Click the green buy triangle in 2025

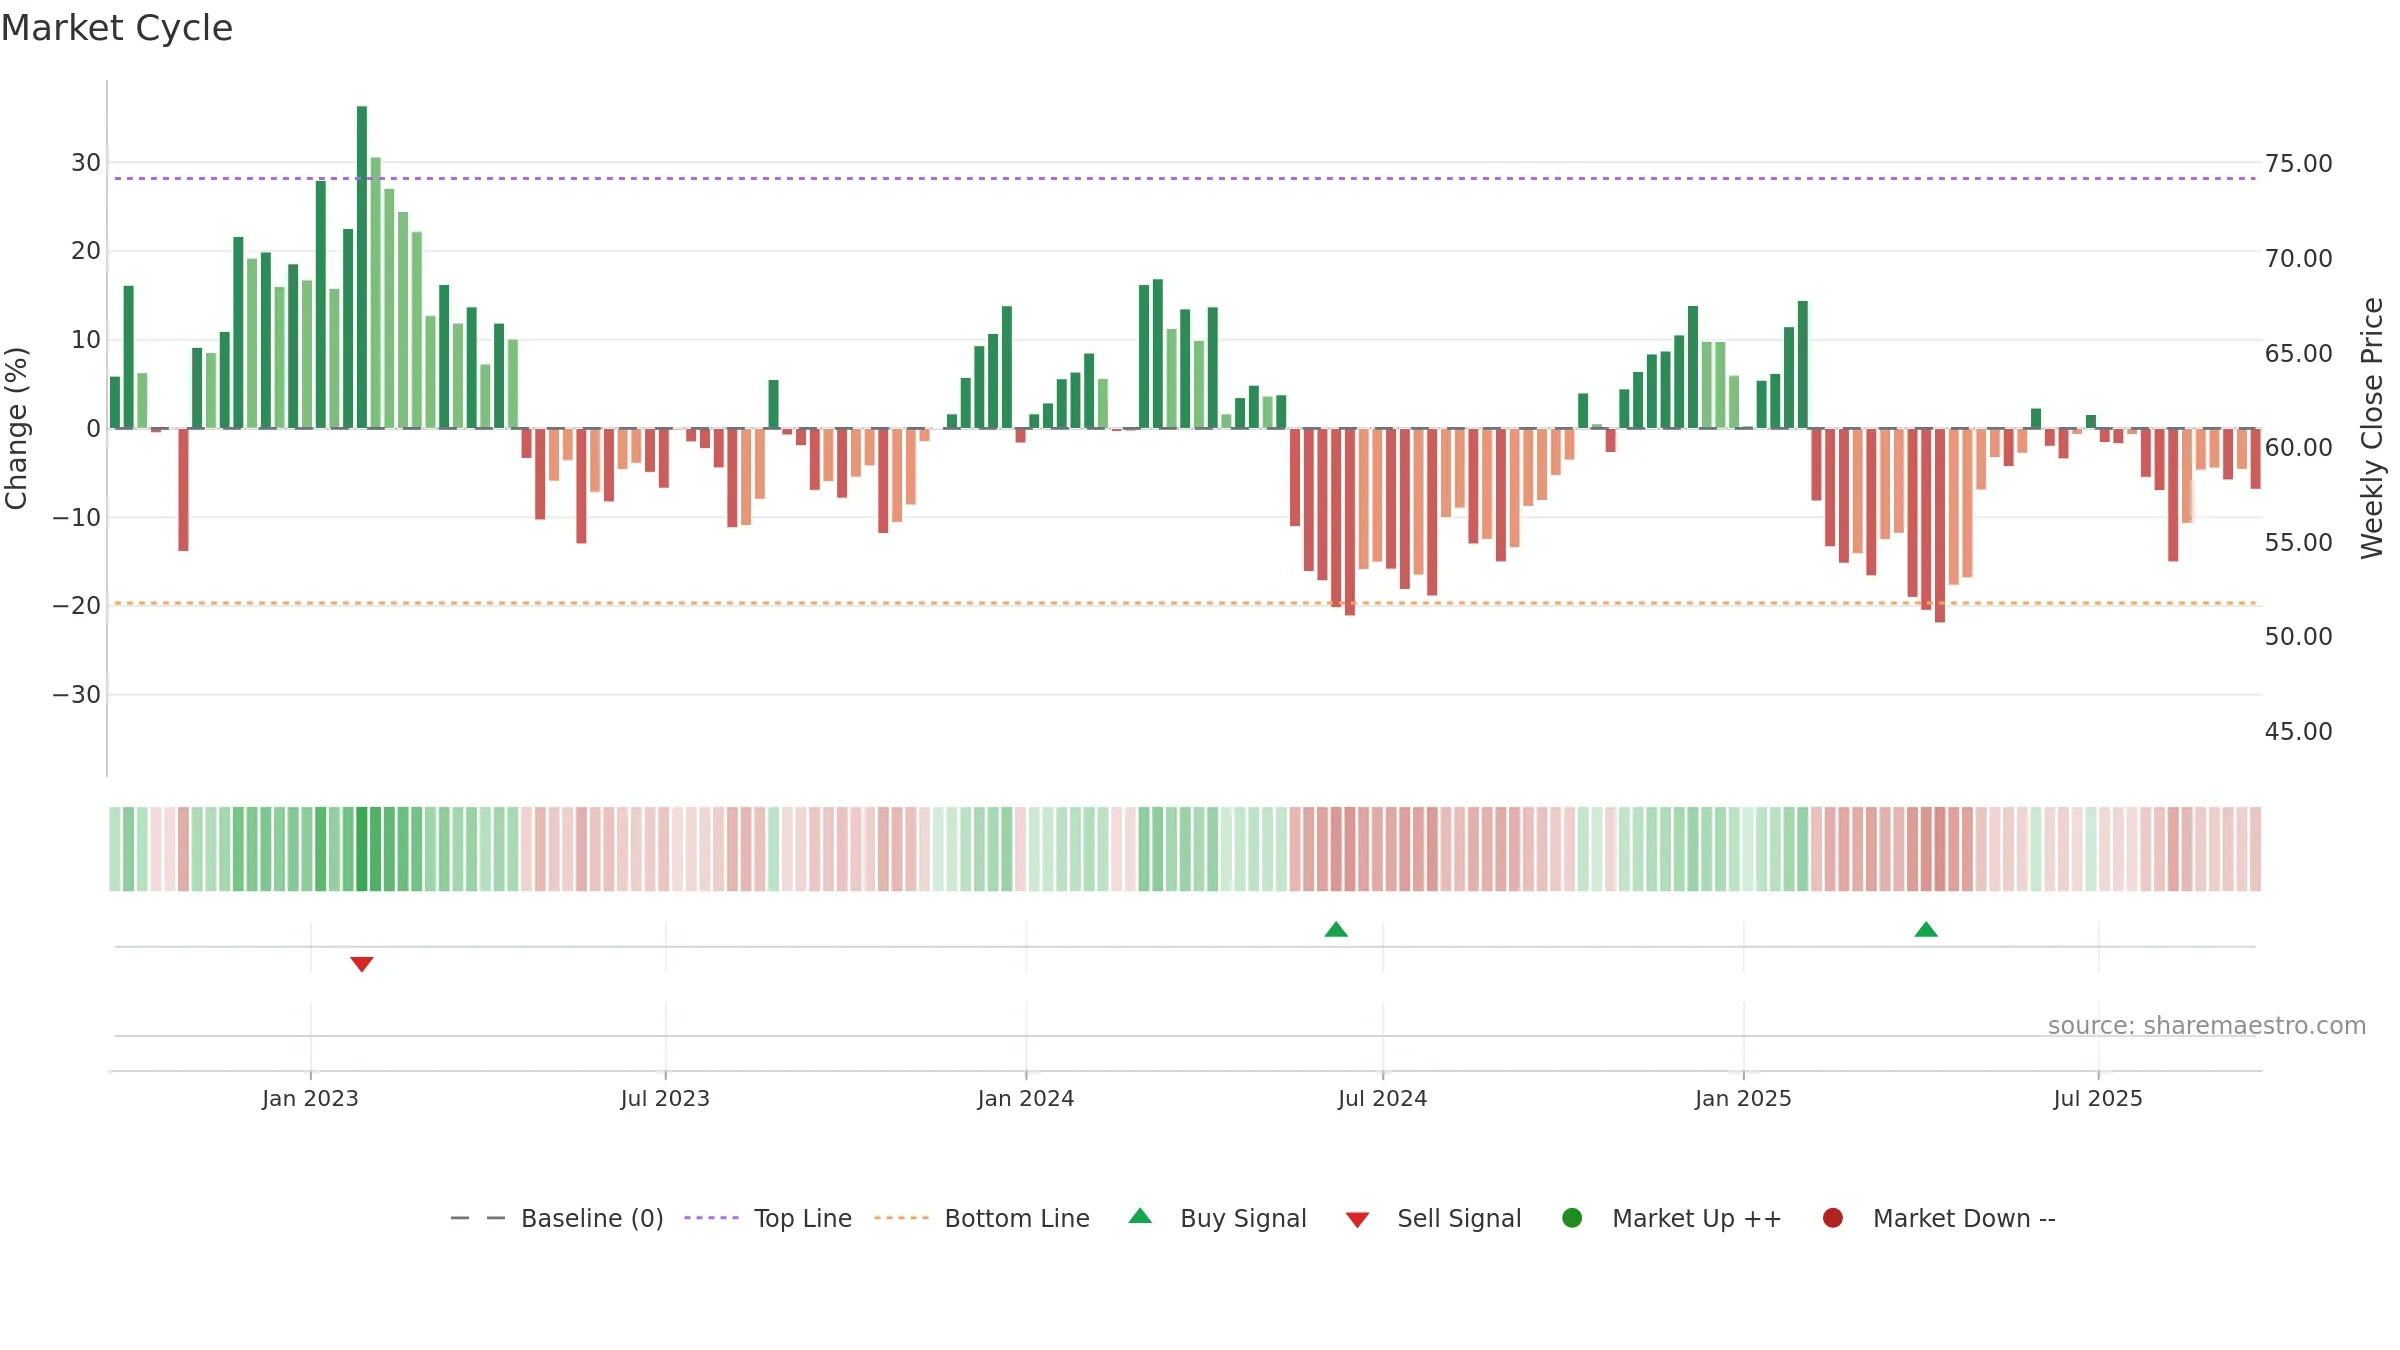coord(1926,930)
